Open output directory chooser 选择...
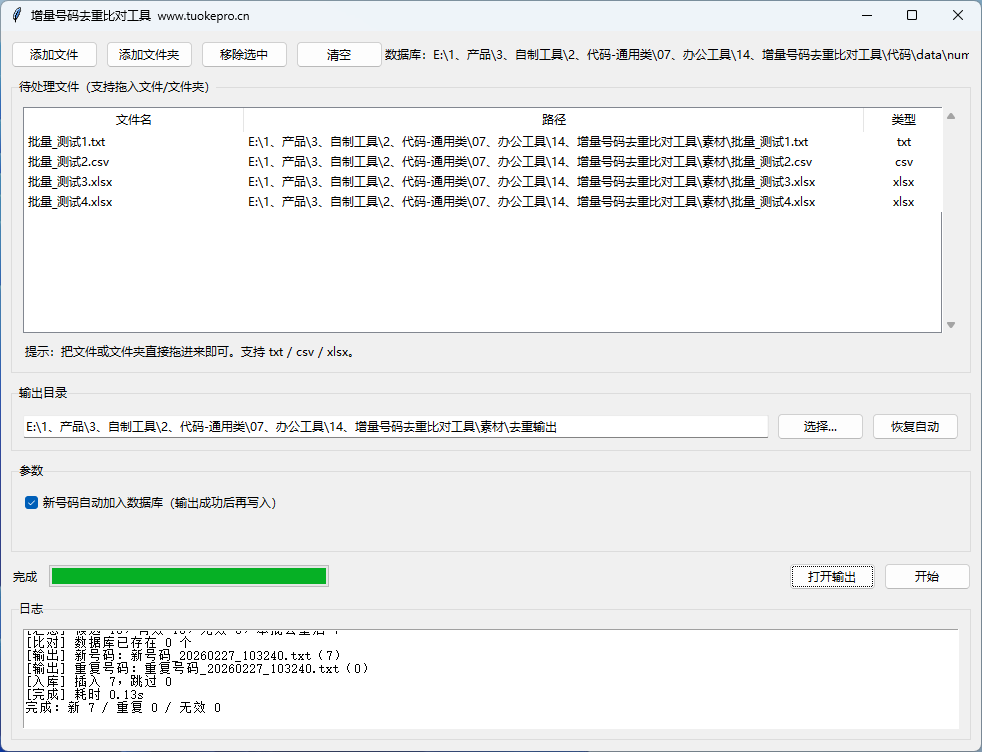The width and height of the screenshot is (982, 752). click(x=820, y=426)
